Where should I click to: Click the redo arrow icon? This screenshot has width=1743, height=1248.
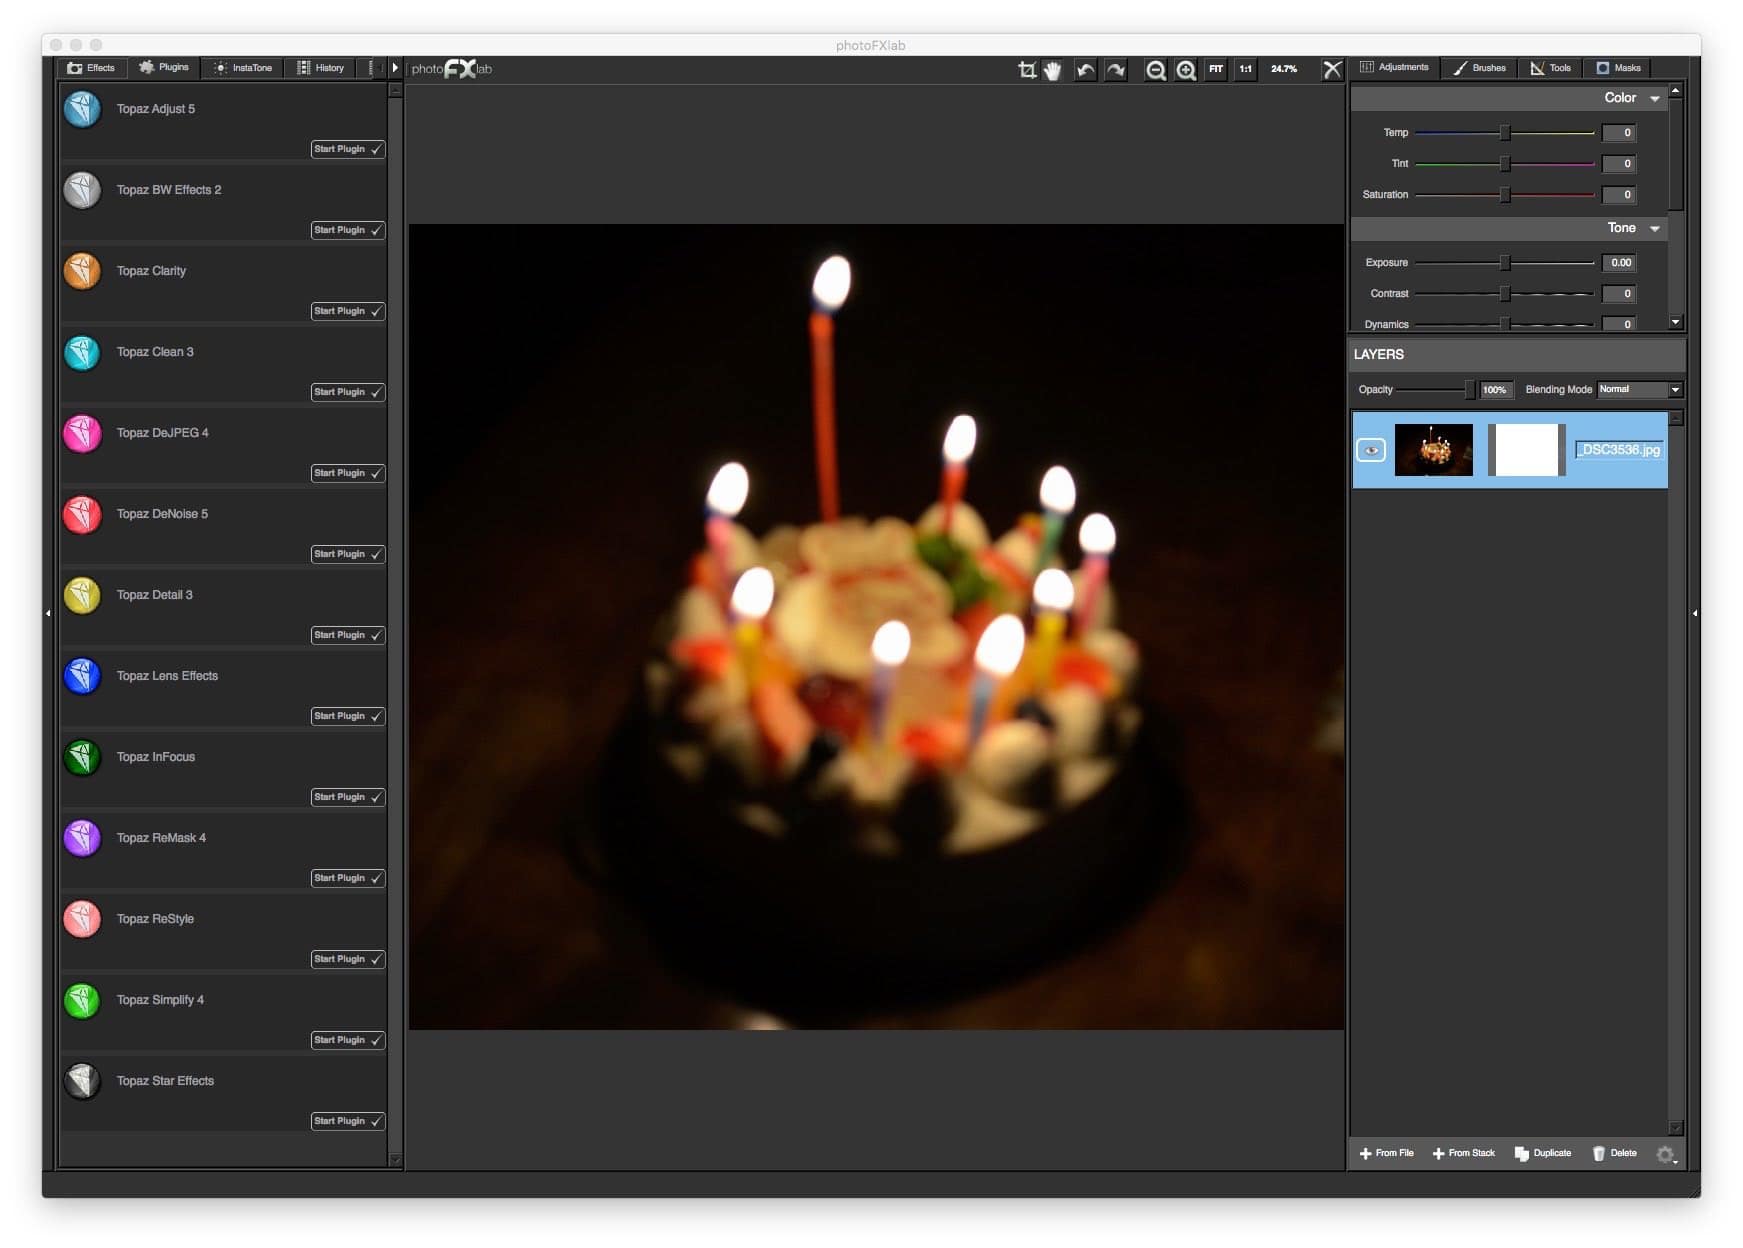pos(1115,69)
